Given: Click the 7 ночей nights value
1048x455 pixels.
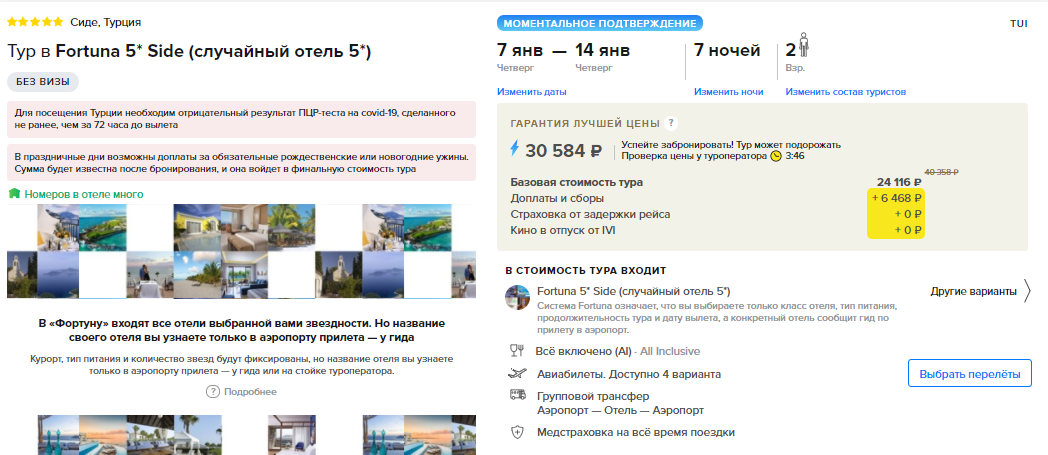Looking at the screenshot, I should pyautogui.click(x=727, y=50).
